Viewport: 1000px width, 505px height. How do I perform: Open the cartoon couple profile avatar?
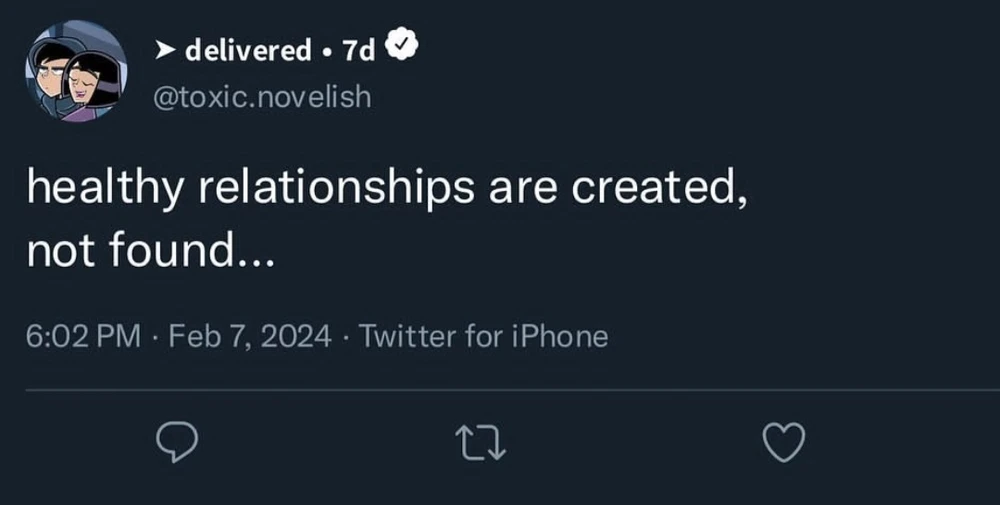[x=76, y=70]
